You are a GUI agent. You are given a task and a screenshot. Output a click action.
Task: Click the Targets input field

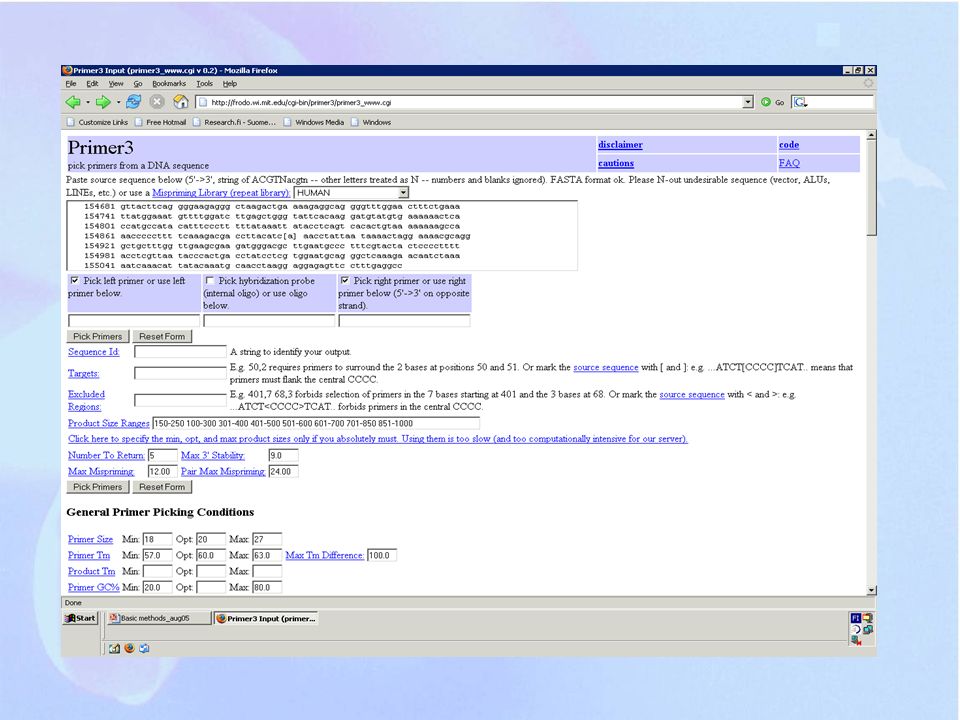tap(181, 373)
